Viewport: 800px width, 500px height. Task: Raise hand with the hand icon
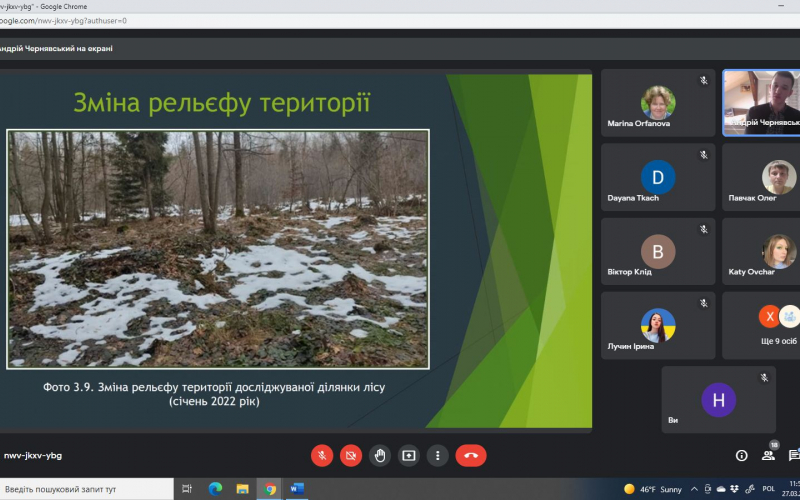click(x=380, y=456)
